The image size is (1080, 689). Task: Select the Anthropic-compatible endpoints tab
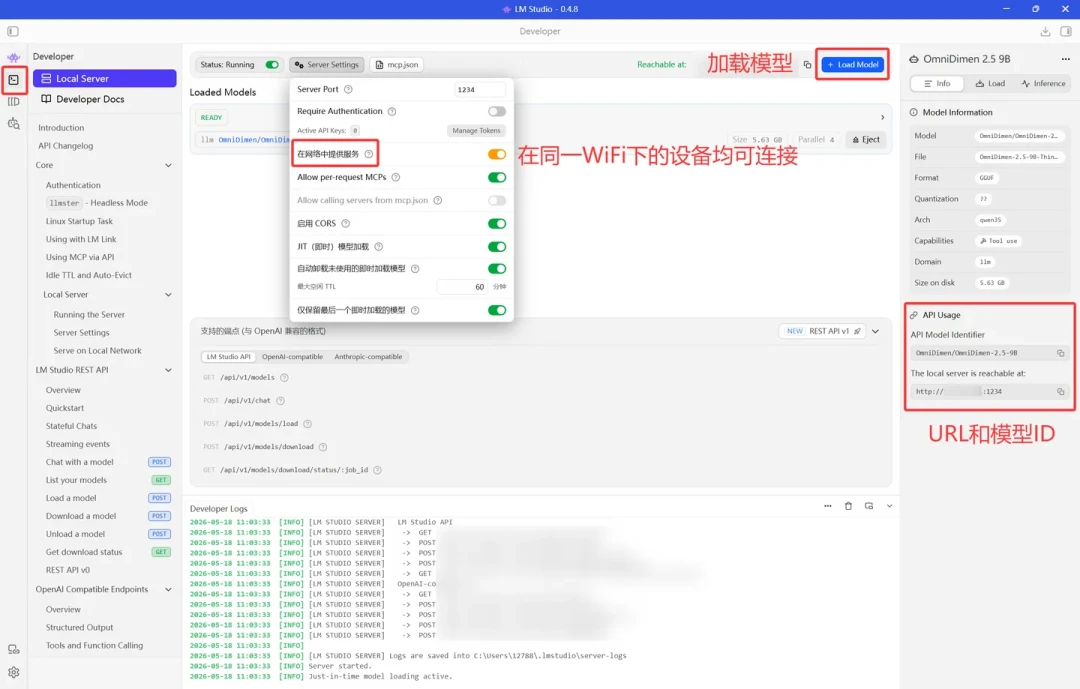[x=368, y=357]
